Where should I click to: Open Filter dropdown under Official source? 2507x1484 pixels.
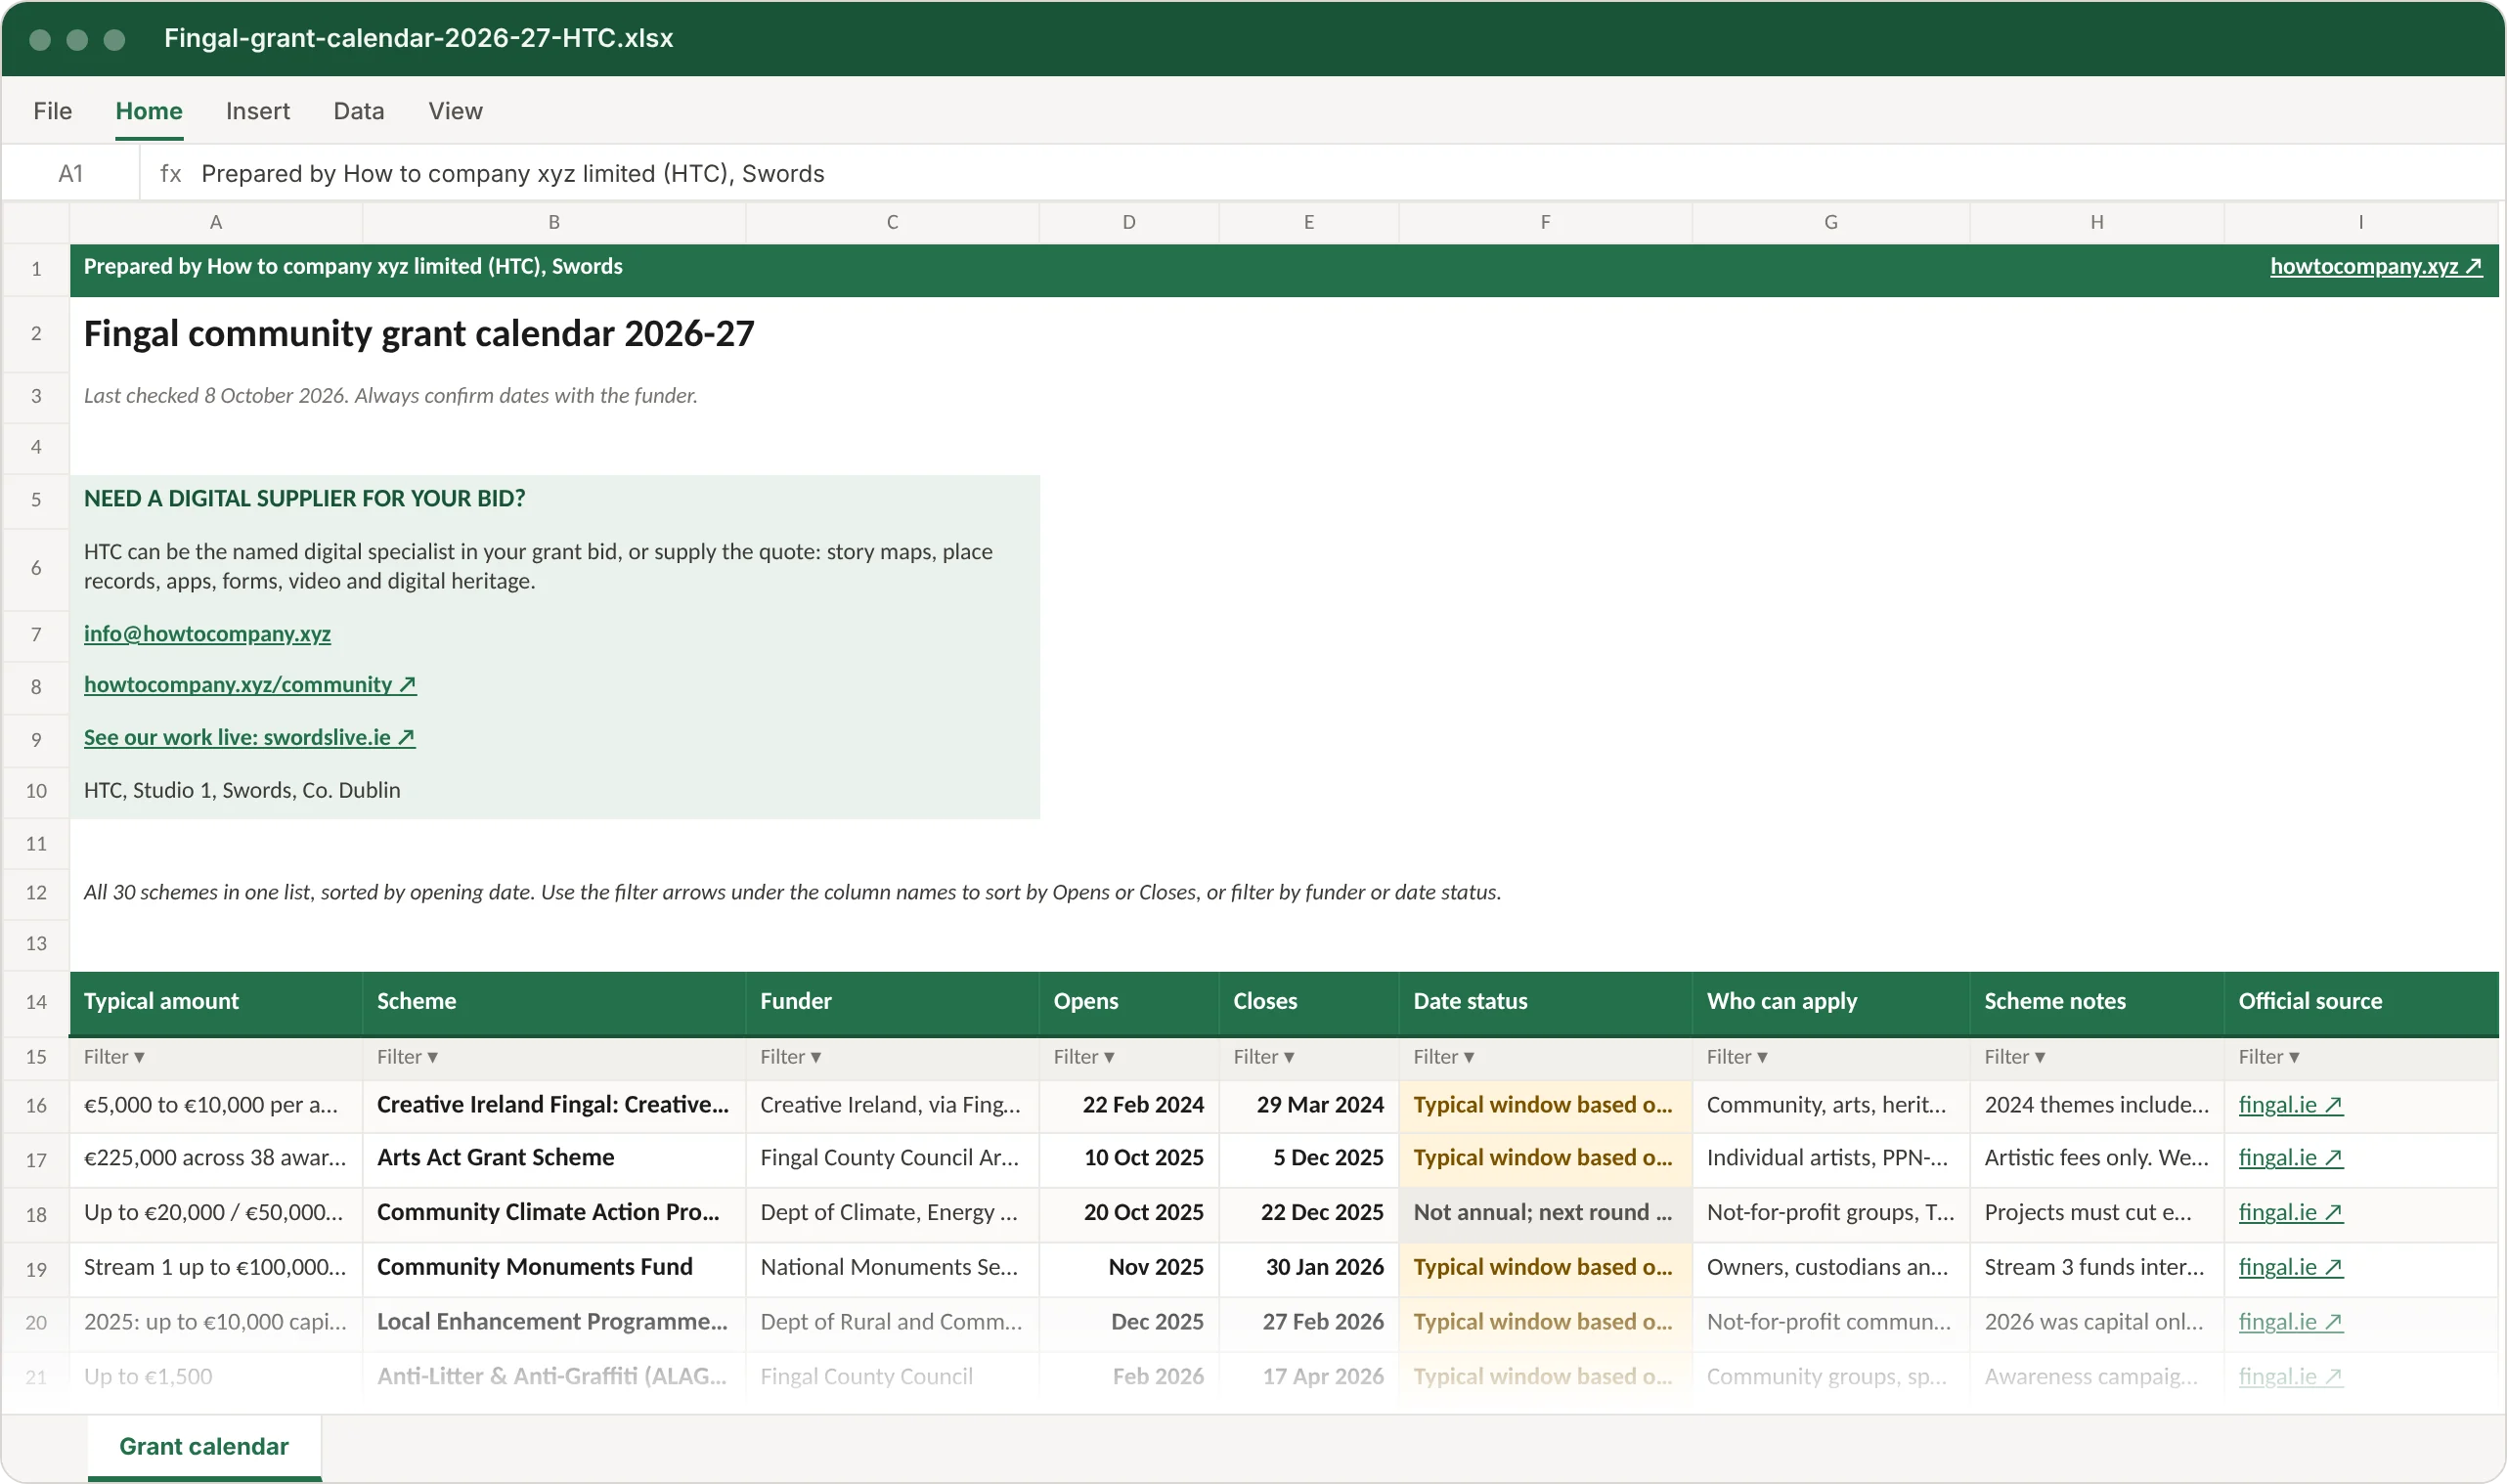(x=2269, y=1057)
